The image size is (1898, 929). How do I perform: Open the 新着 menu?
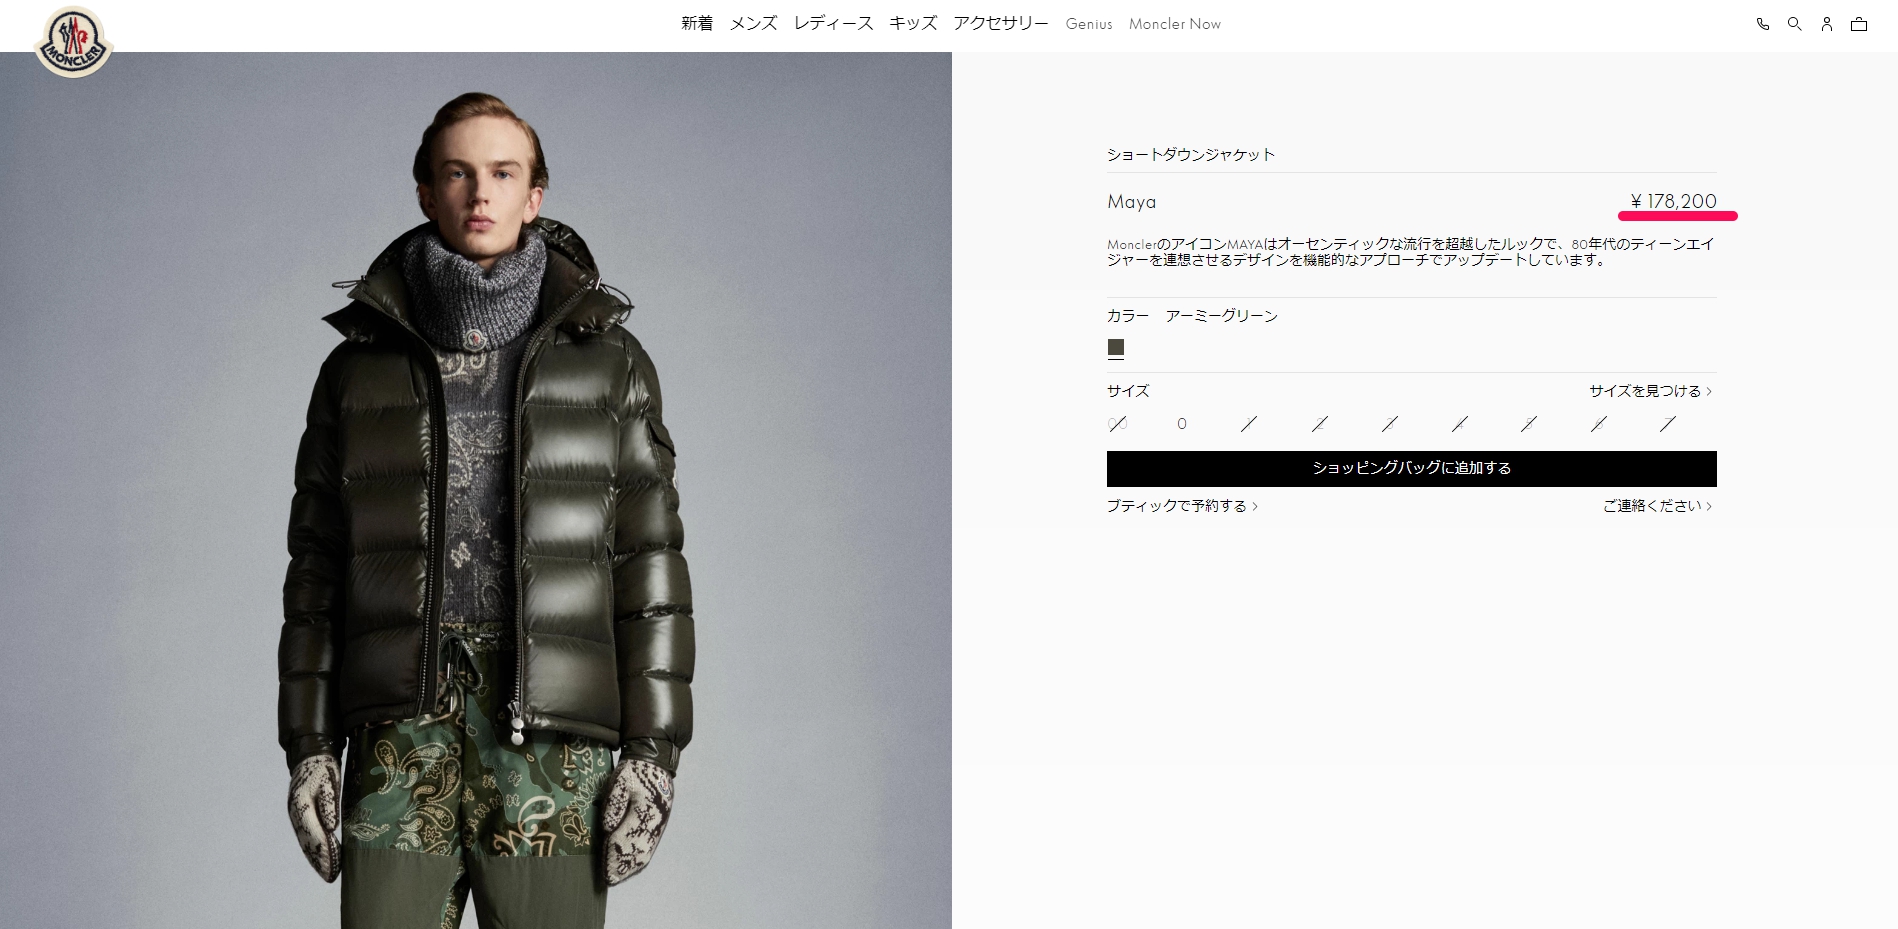click(x=697, y=24)
